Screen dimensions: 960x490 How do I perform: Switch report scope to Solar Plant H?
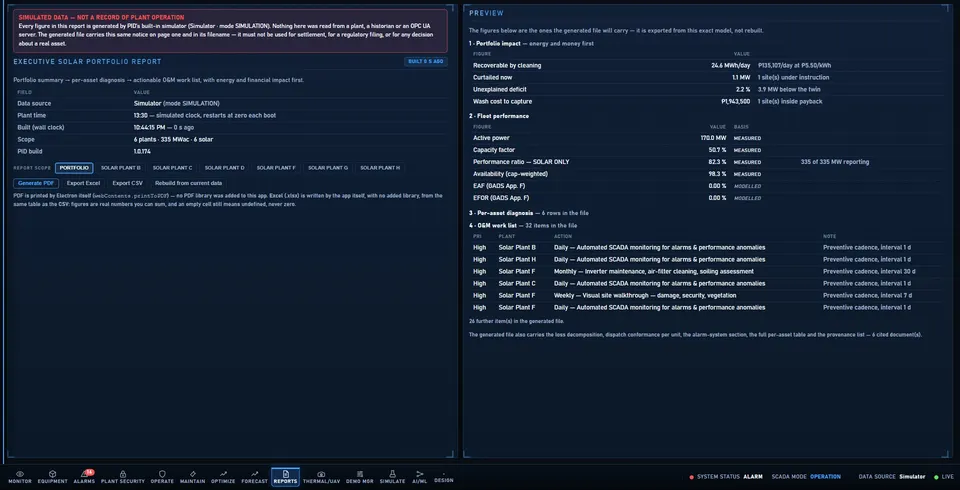pos(380,168)
